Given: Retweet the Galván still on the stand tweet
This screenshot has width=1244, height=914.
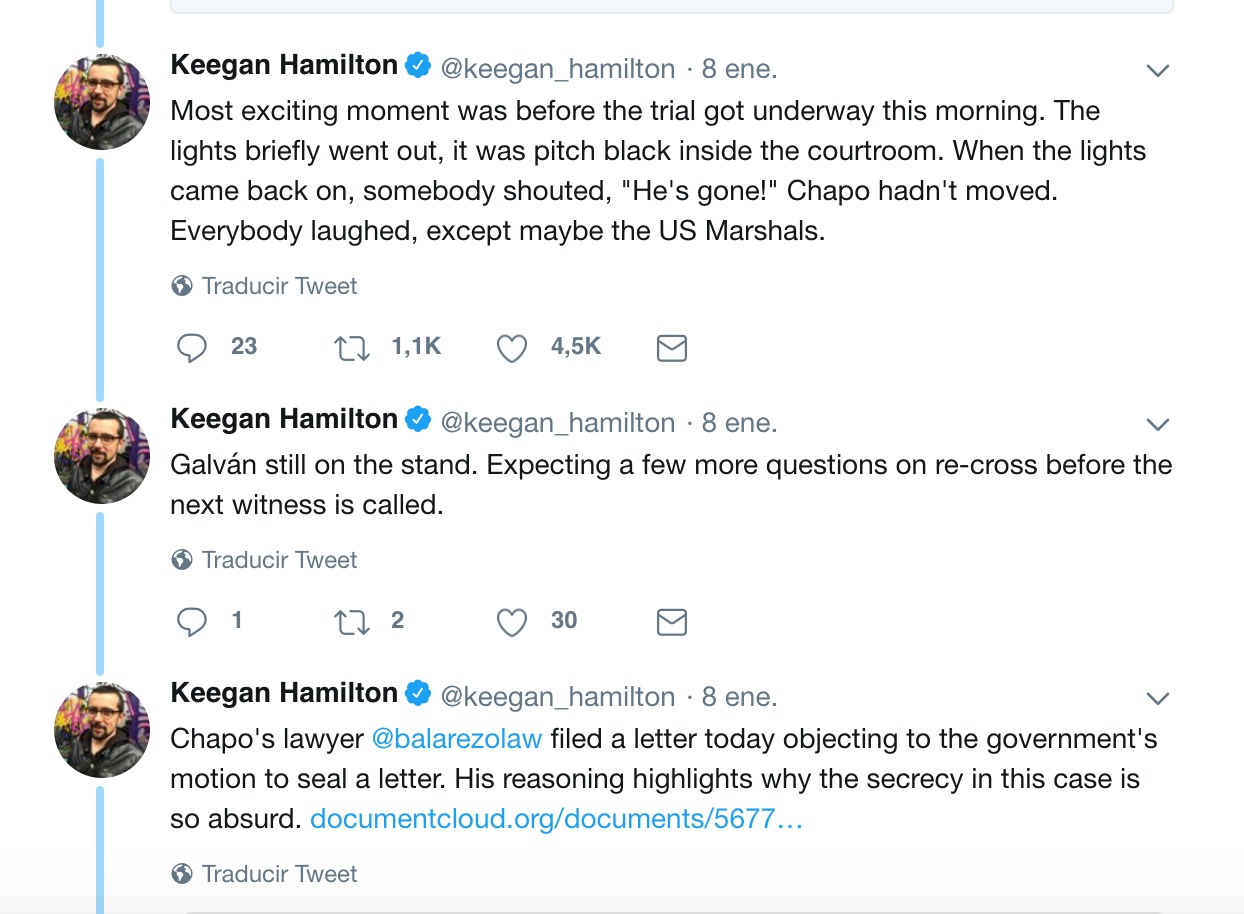Looking at the screenshot, I should (351, 622).
